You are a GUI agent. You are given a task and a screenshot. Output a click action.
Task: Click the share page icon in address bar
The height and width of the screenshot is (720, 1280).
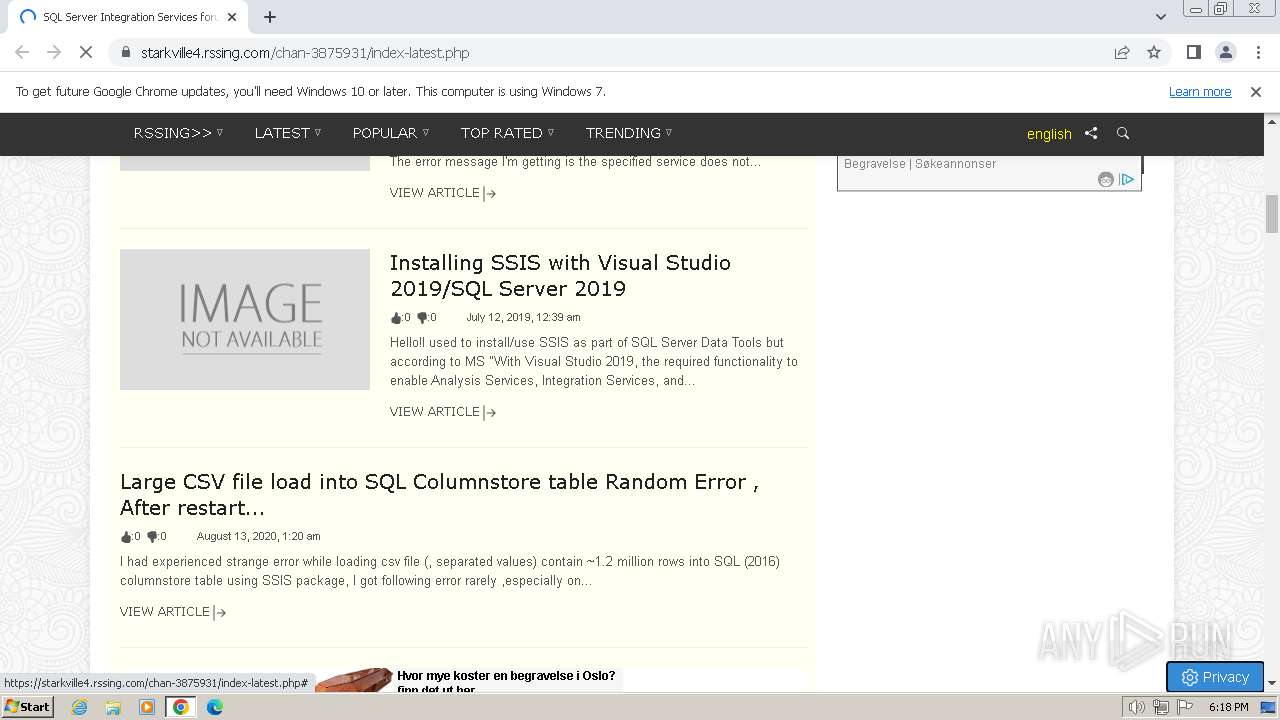1122,52
